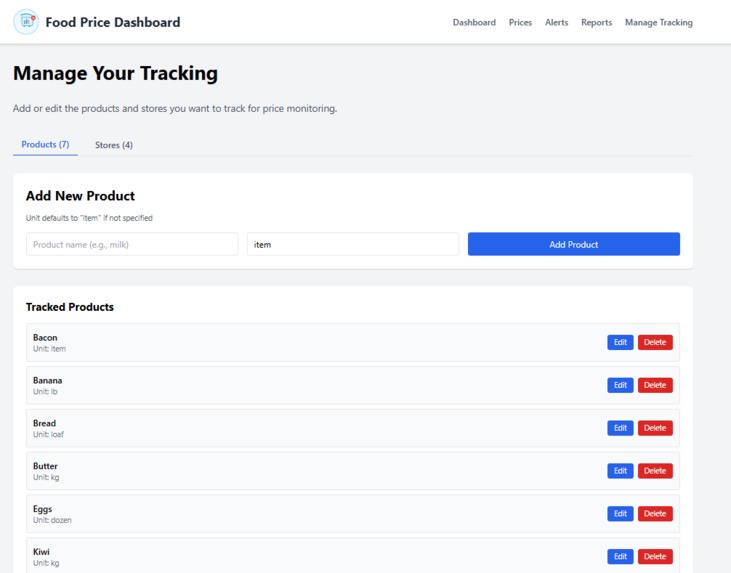Click the 'Manage Your Tracking' heading
This screenshot has height=573, width=731.
click(115, 74)
